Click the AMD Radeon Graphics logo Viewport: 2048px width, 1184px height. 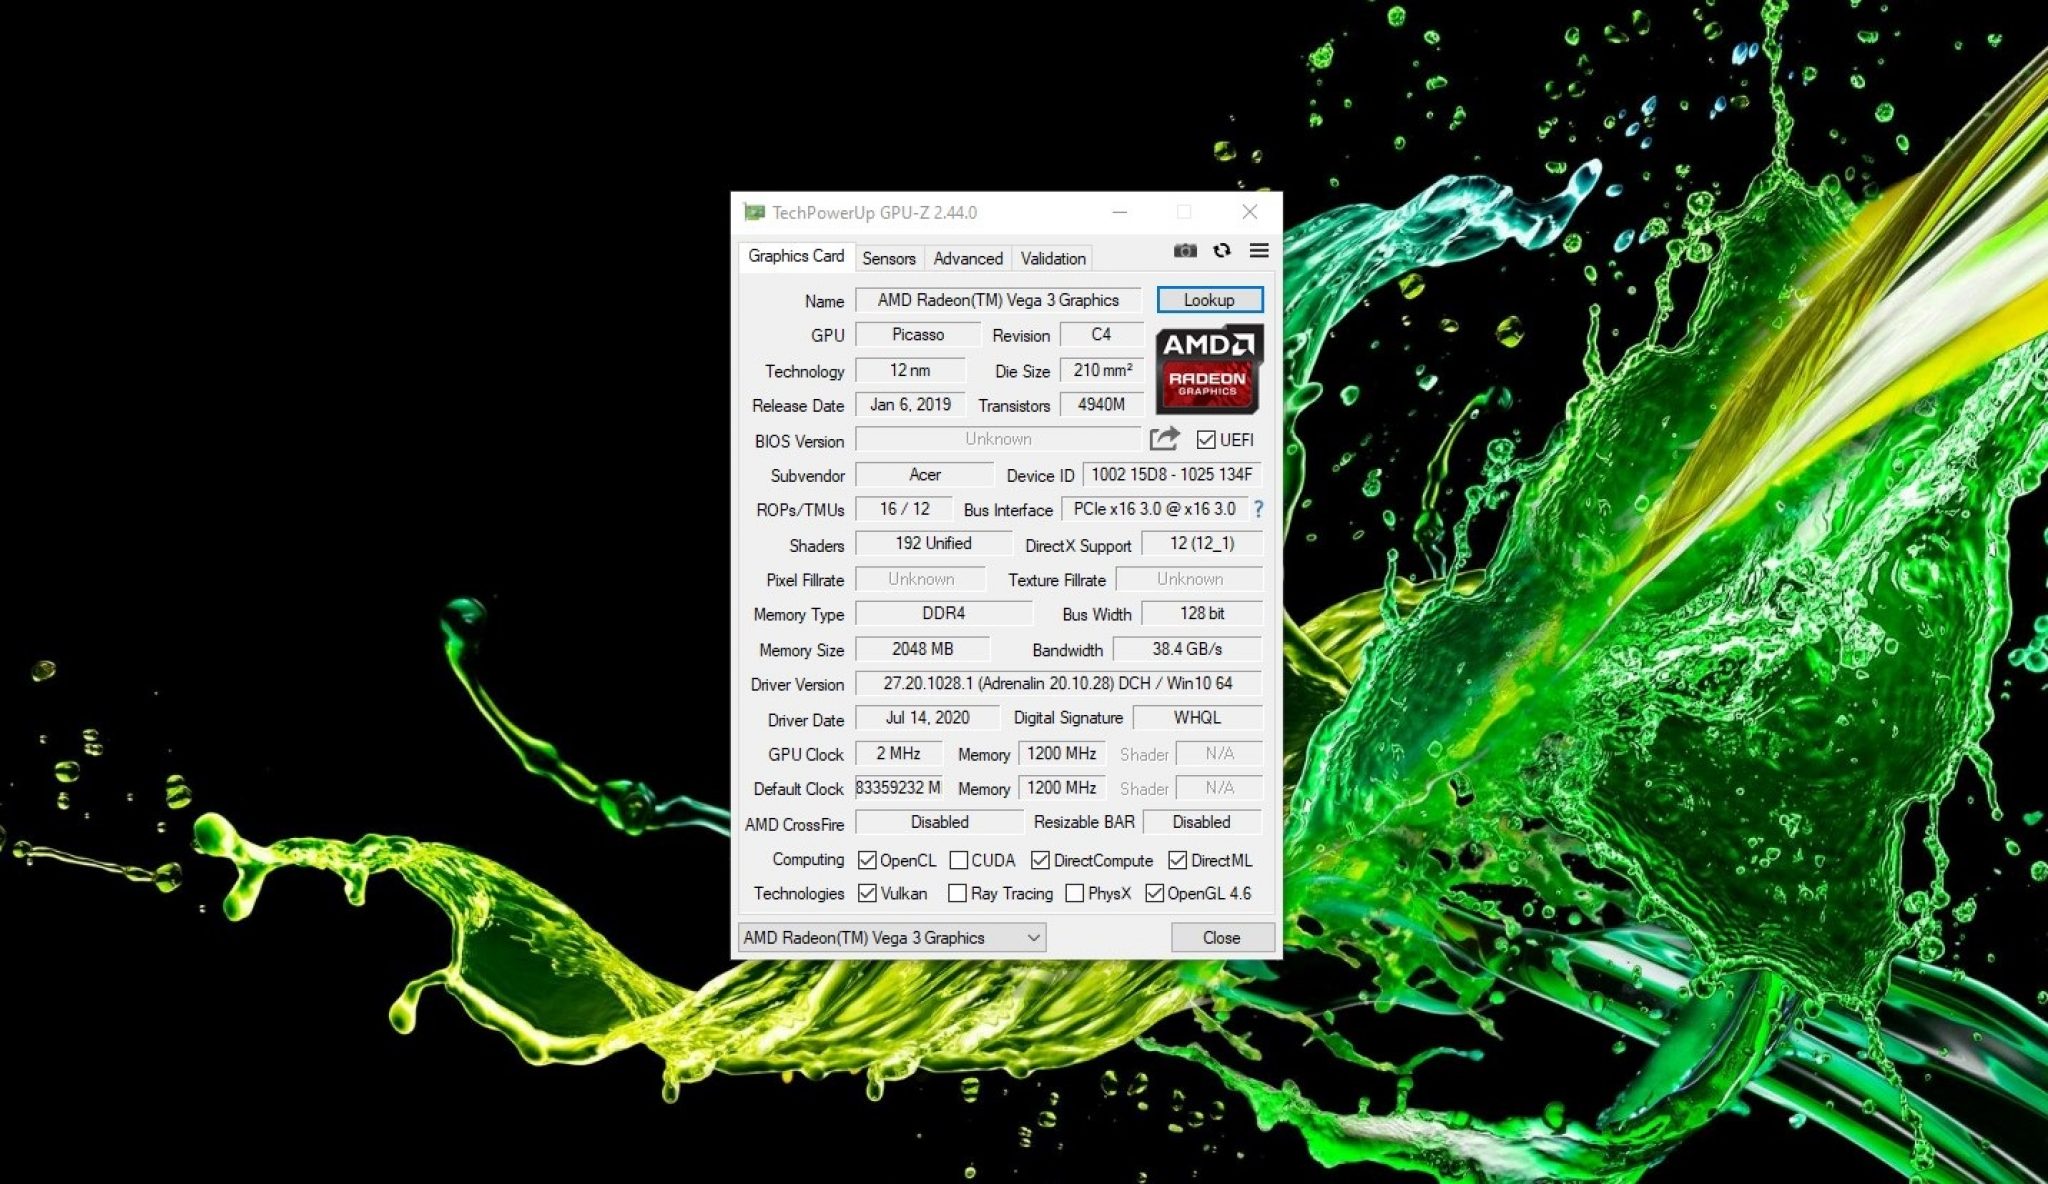1205,370
